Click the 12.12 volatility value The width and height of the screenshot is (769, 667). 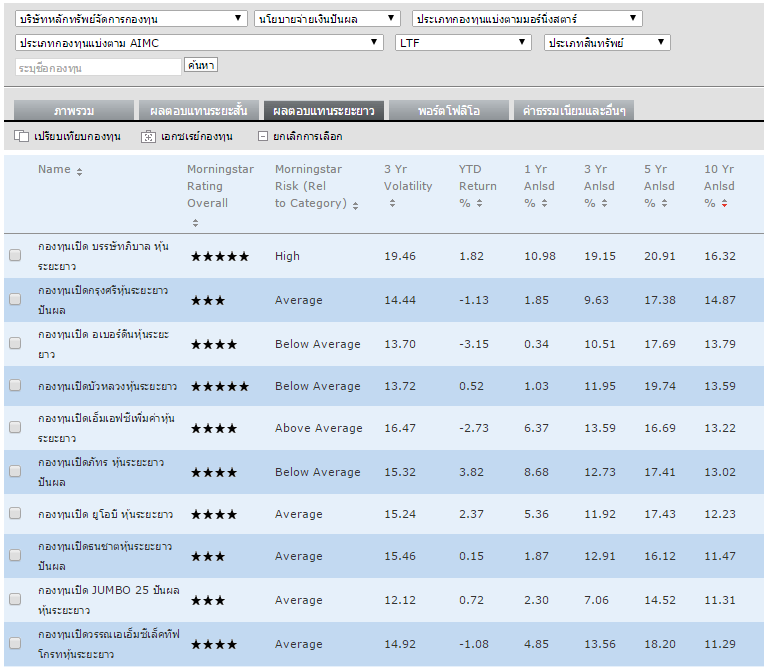point(400,600)
